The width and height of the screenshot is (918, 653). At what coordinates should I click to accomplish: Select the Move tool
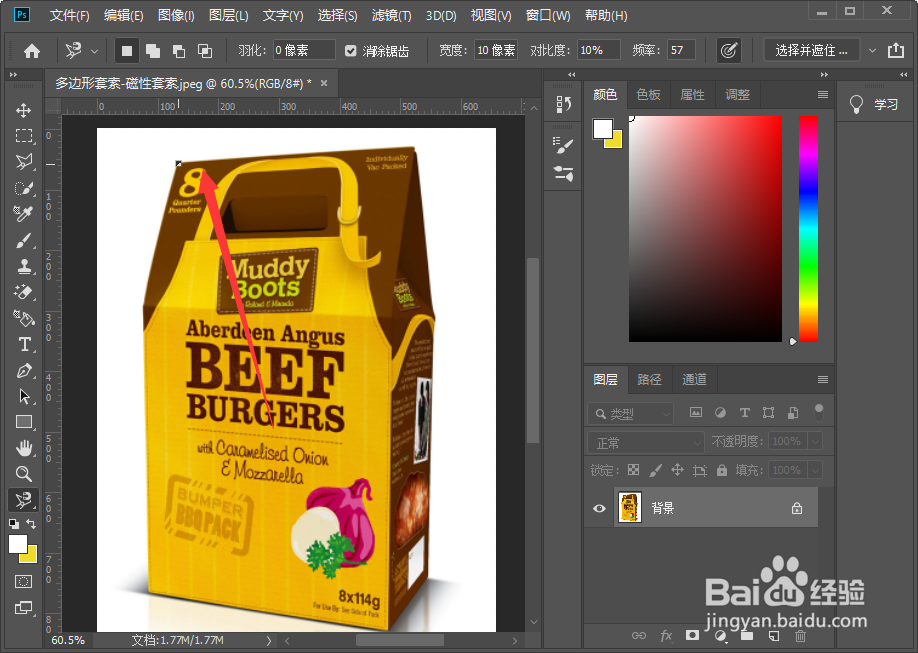(23, 110)
